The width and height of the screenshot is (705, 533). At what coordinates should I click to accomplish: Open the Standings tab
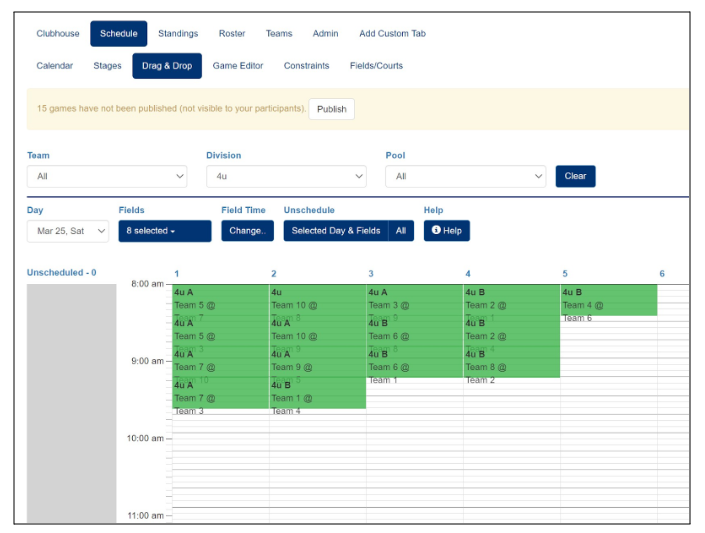[178, 33]
